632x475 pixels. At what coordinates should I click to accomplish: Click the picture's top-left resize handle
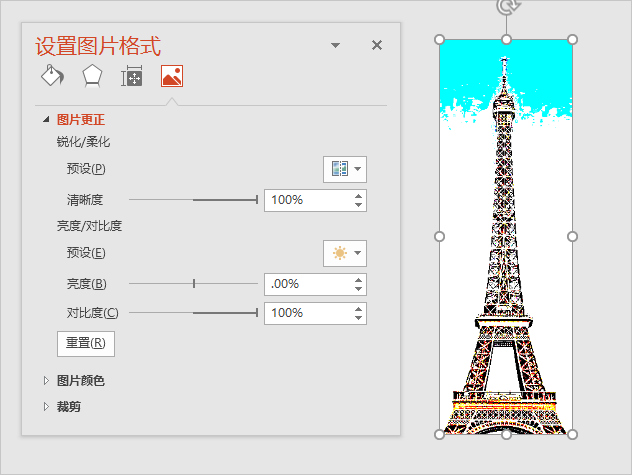pyautogui.click(x=440, y=40)
